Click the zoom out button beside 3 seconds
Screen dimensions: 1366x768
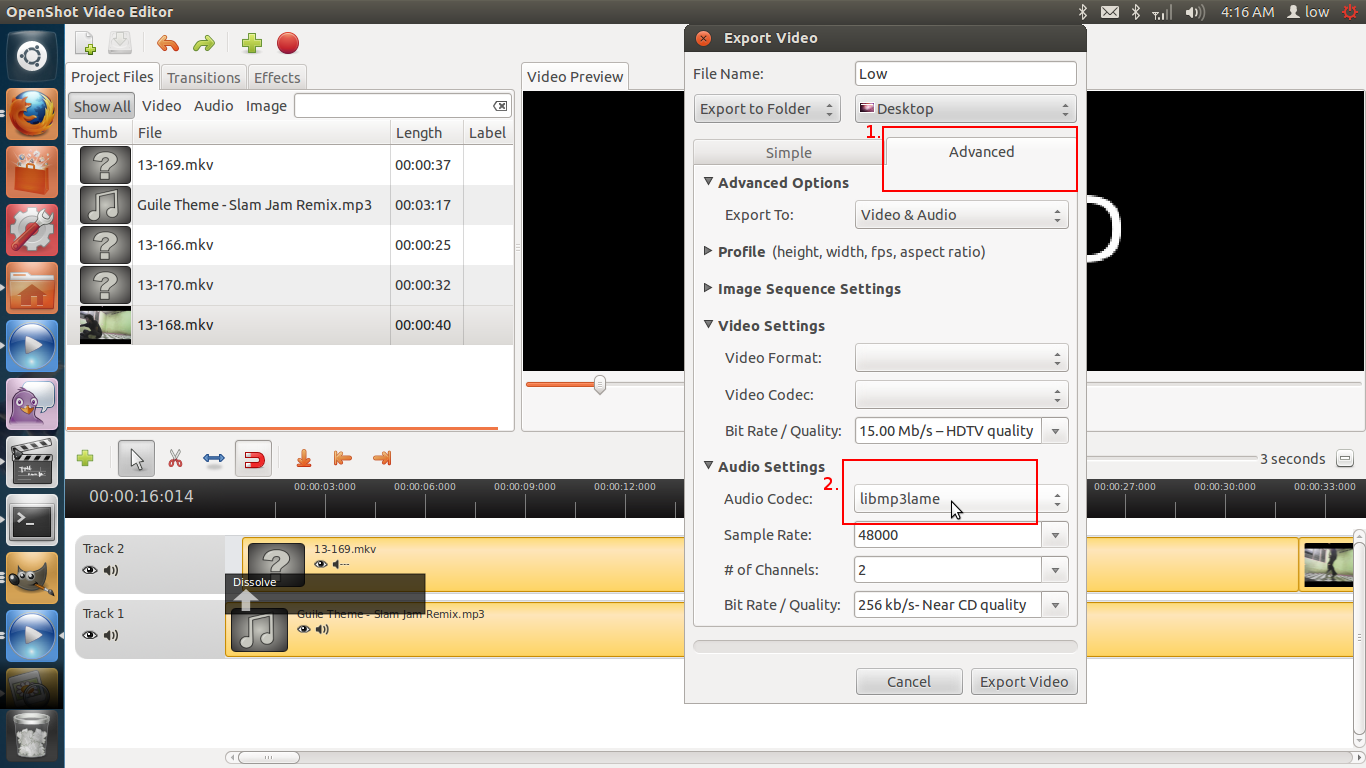tap(1345, 459)
